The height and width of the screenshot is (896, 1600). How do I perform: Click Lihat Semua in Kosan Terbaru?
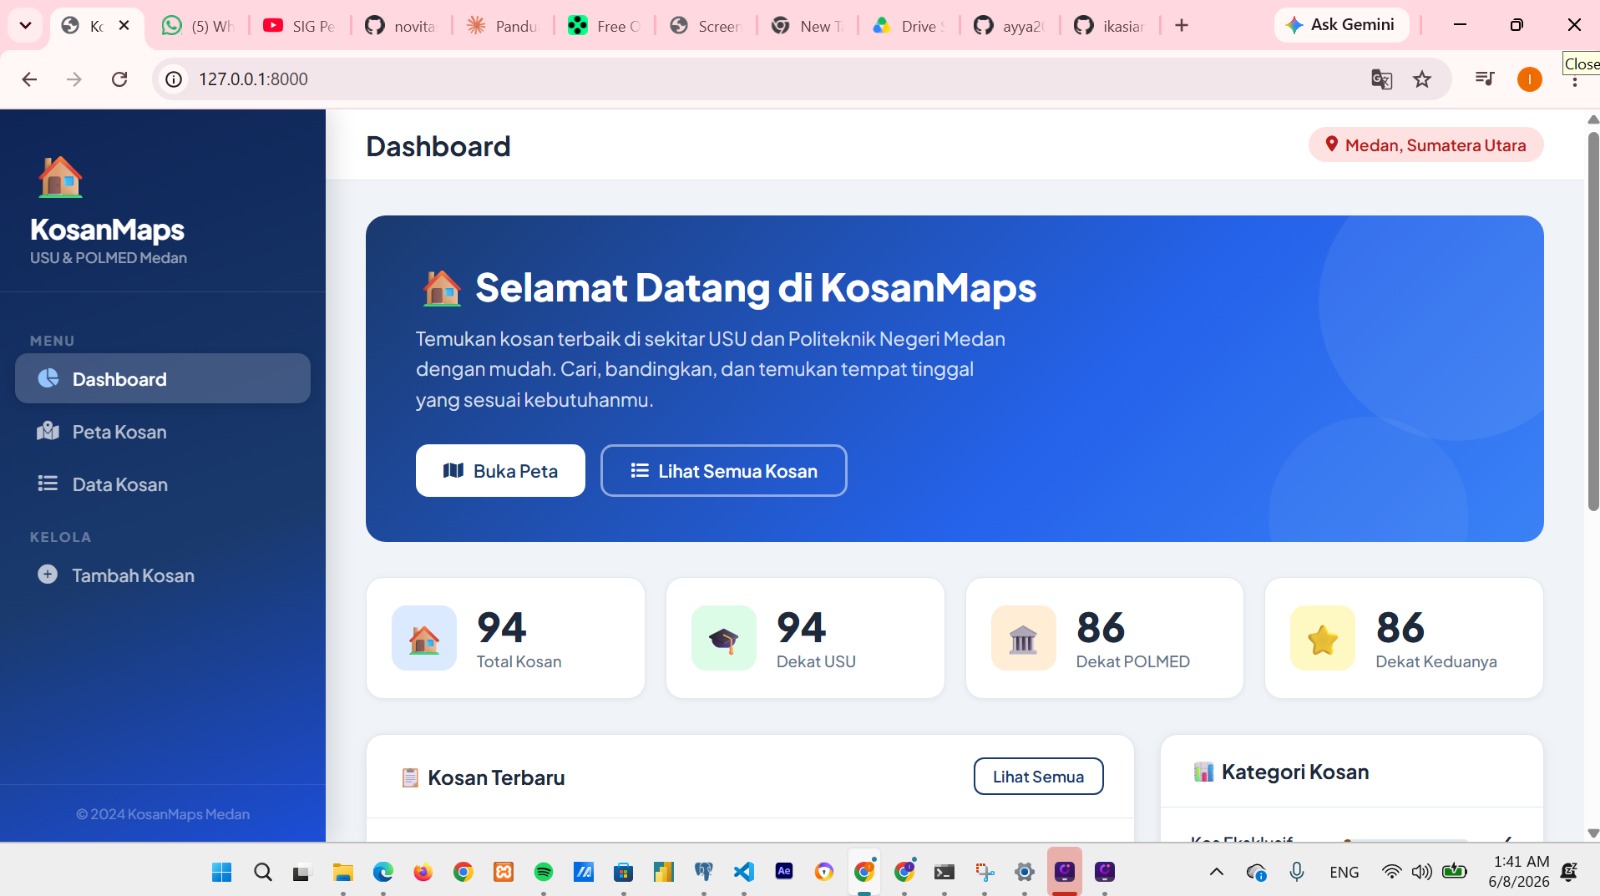(1038, 777)
